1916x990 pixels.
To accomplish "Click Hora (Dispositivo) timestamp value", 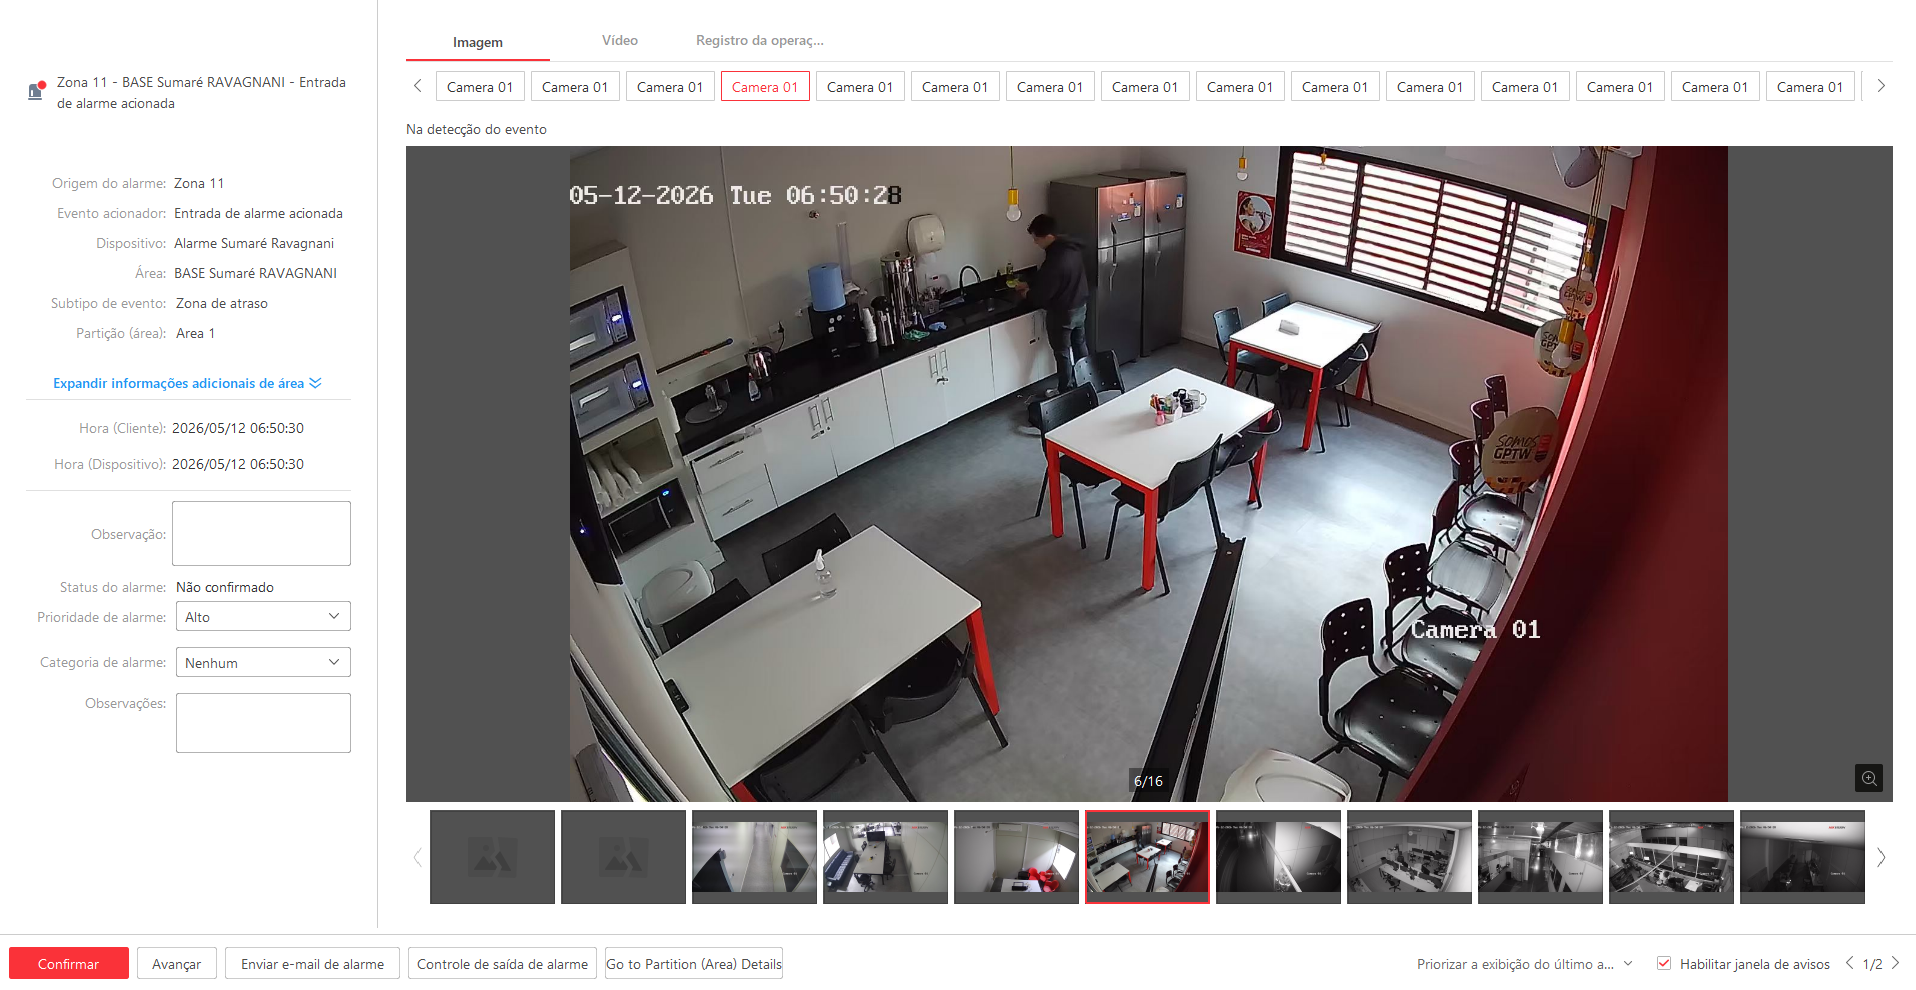I will [x=238, y=464].
